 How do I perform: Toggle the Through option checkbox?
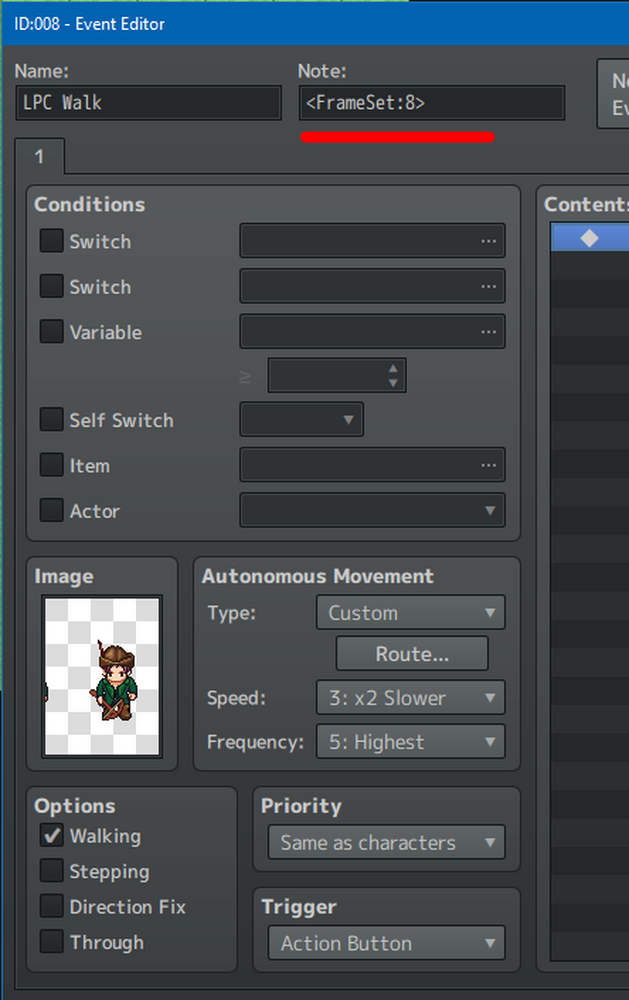[52, 941]
